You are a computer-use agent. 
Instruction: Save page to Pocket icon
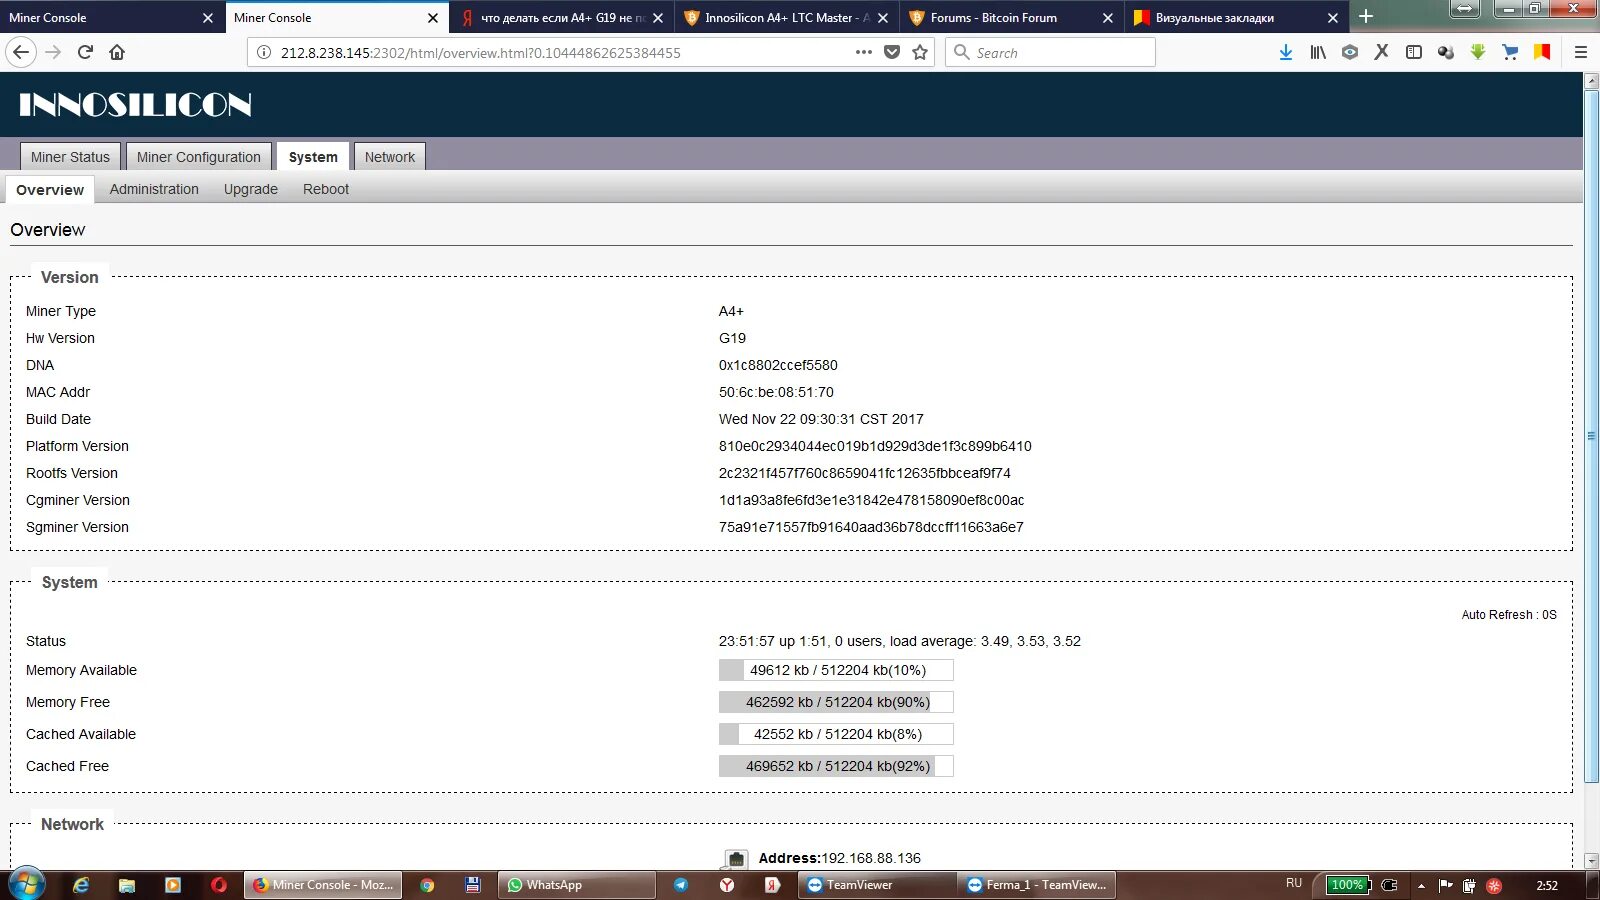pos(892,52)
